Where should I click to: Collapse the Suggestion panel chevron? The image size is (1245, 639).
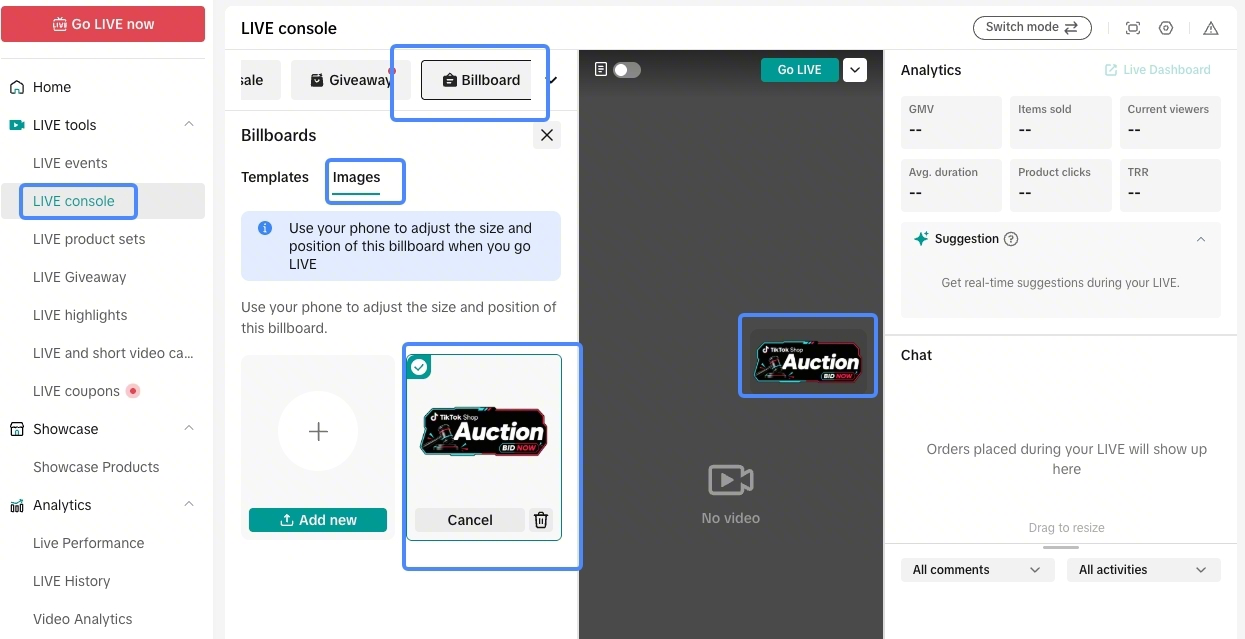1201,239
